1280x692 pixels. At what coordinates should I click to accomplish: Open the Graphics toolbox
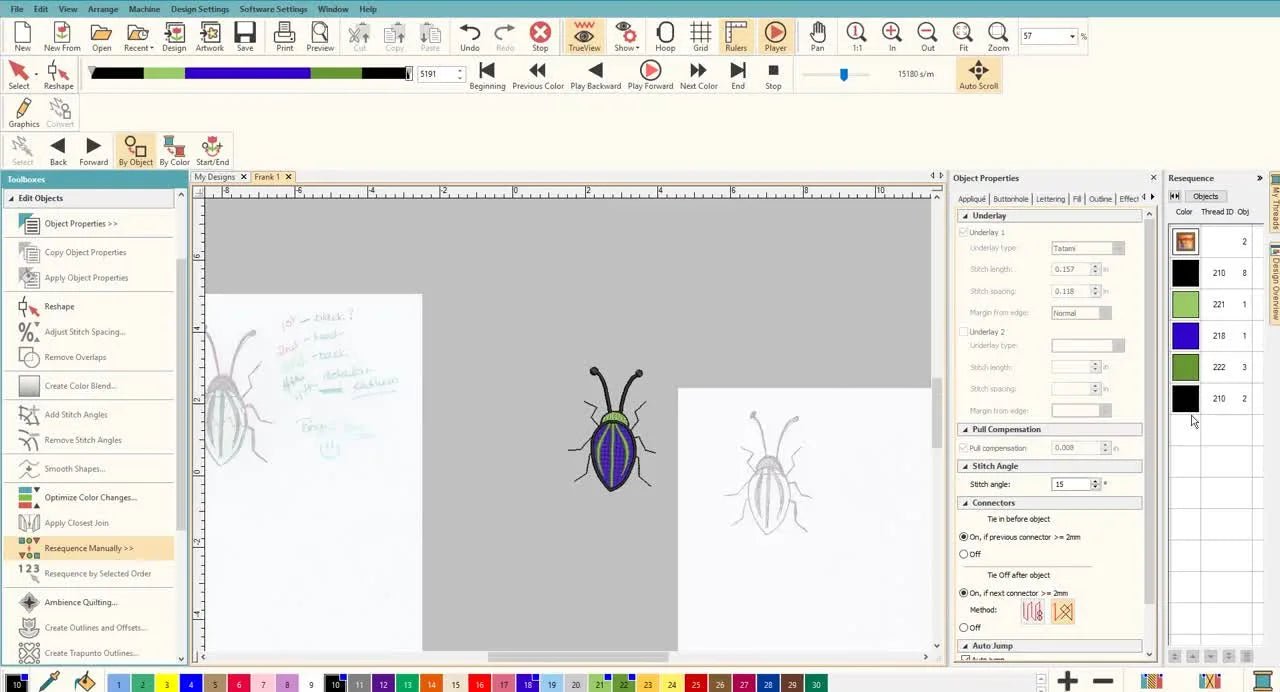click(24, 114)
